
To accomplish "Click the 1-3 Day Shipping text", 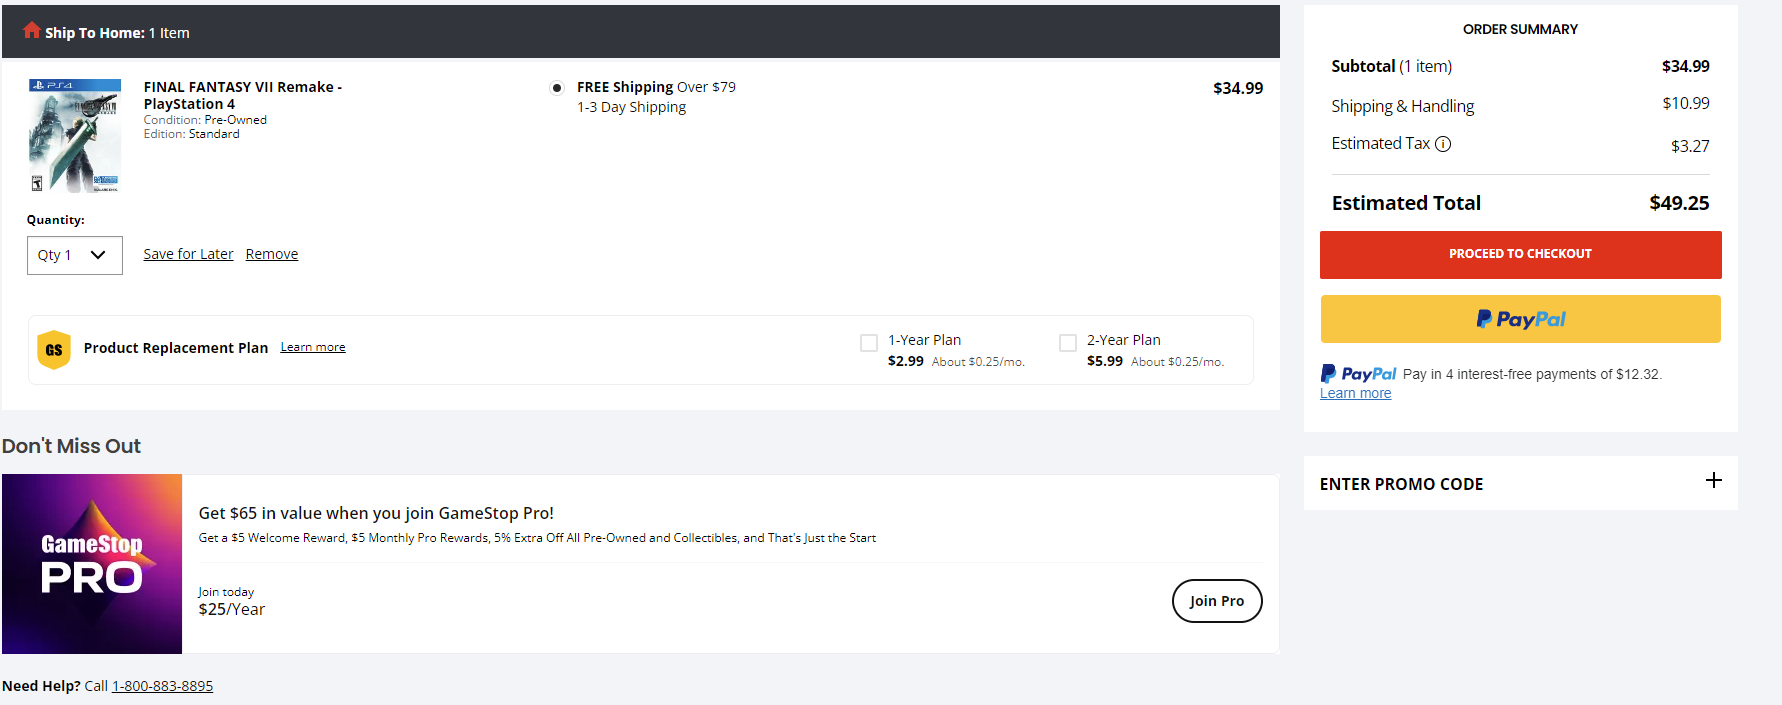I will coord(631,107).
